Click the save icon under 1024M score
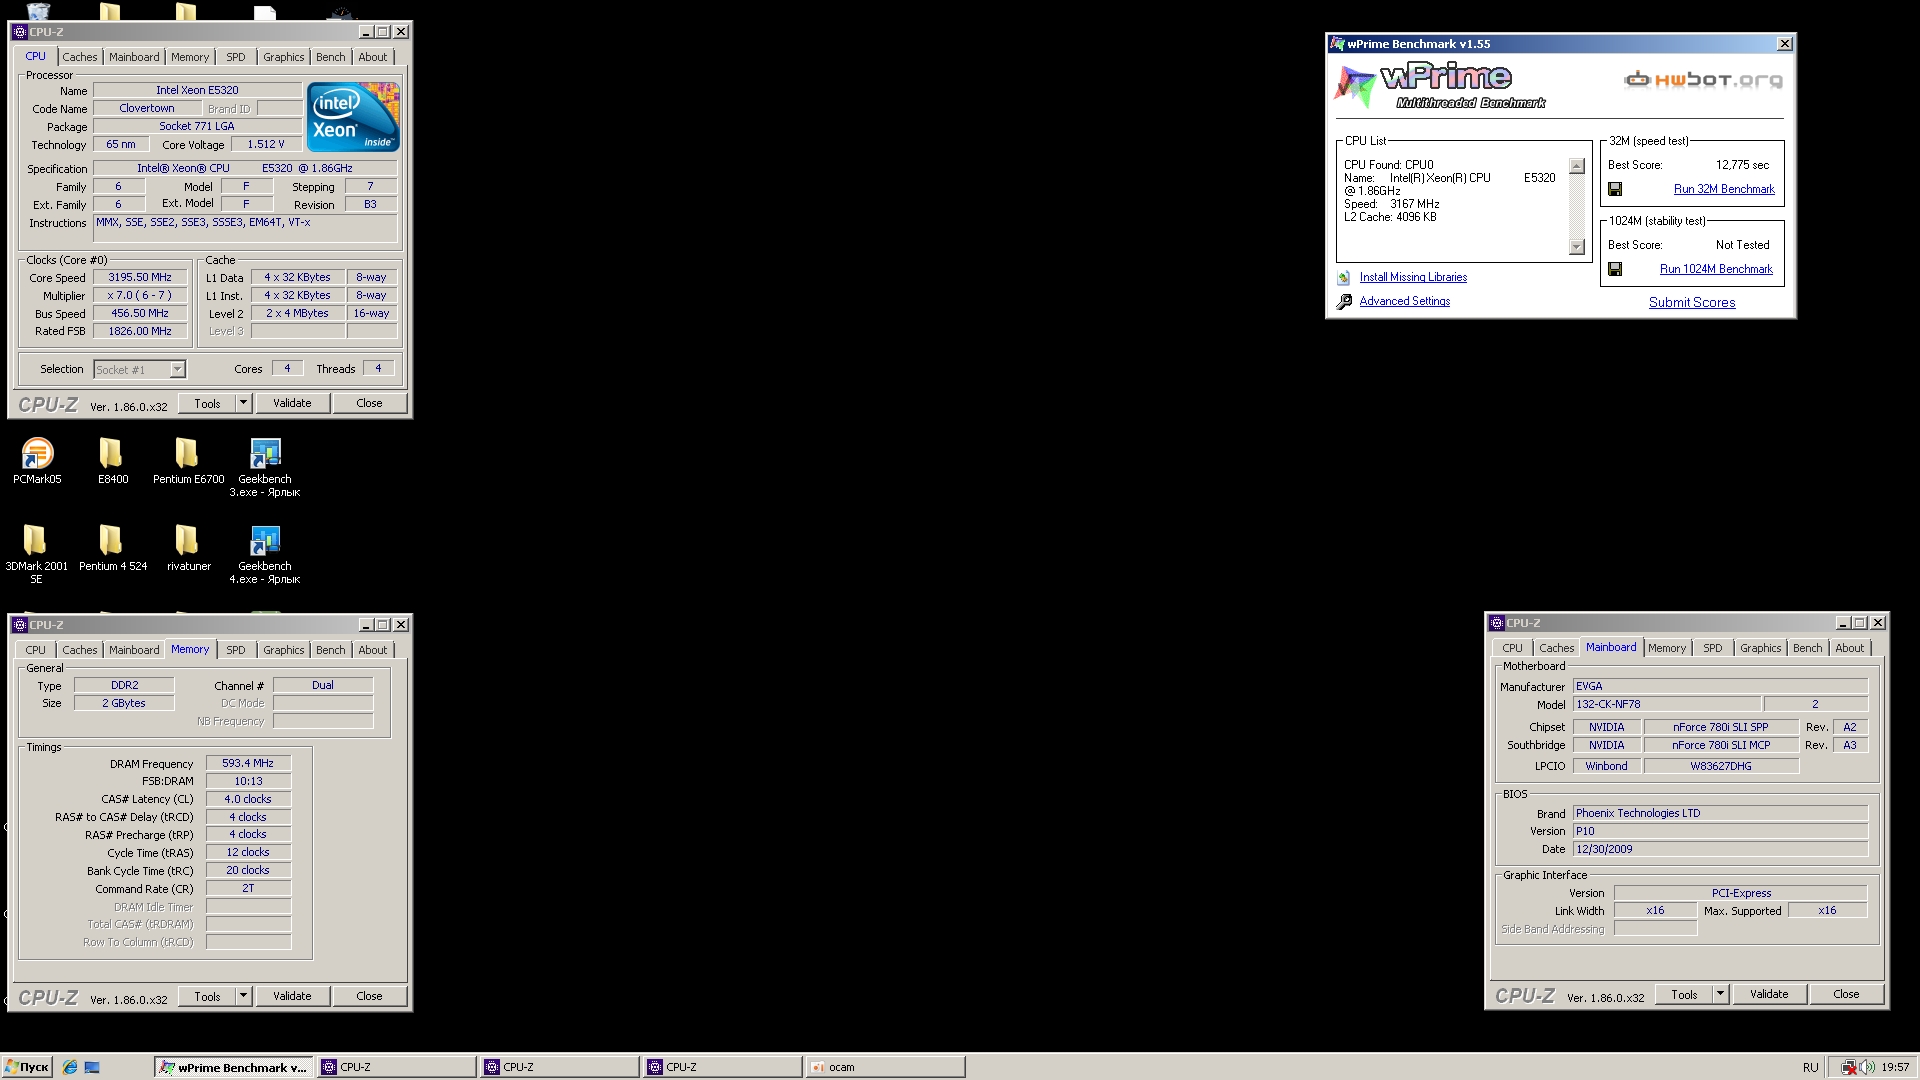Screen dimensions: 1920x1080 tap(1615, 269)
